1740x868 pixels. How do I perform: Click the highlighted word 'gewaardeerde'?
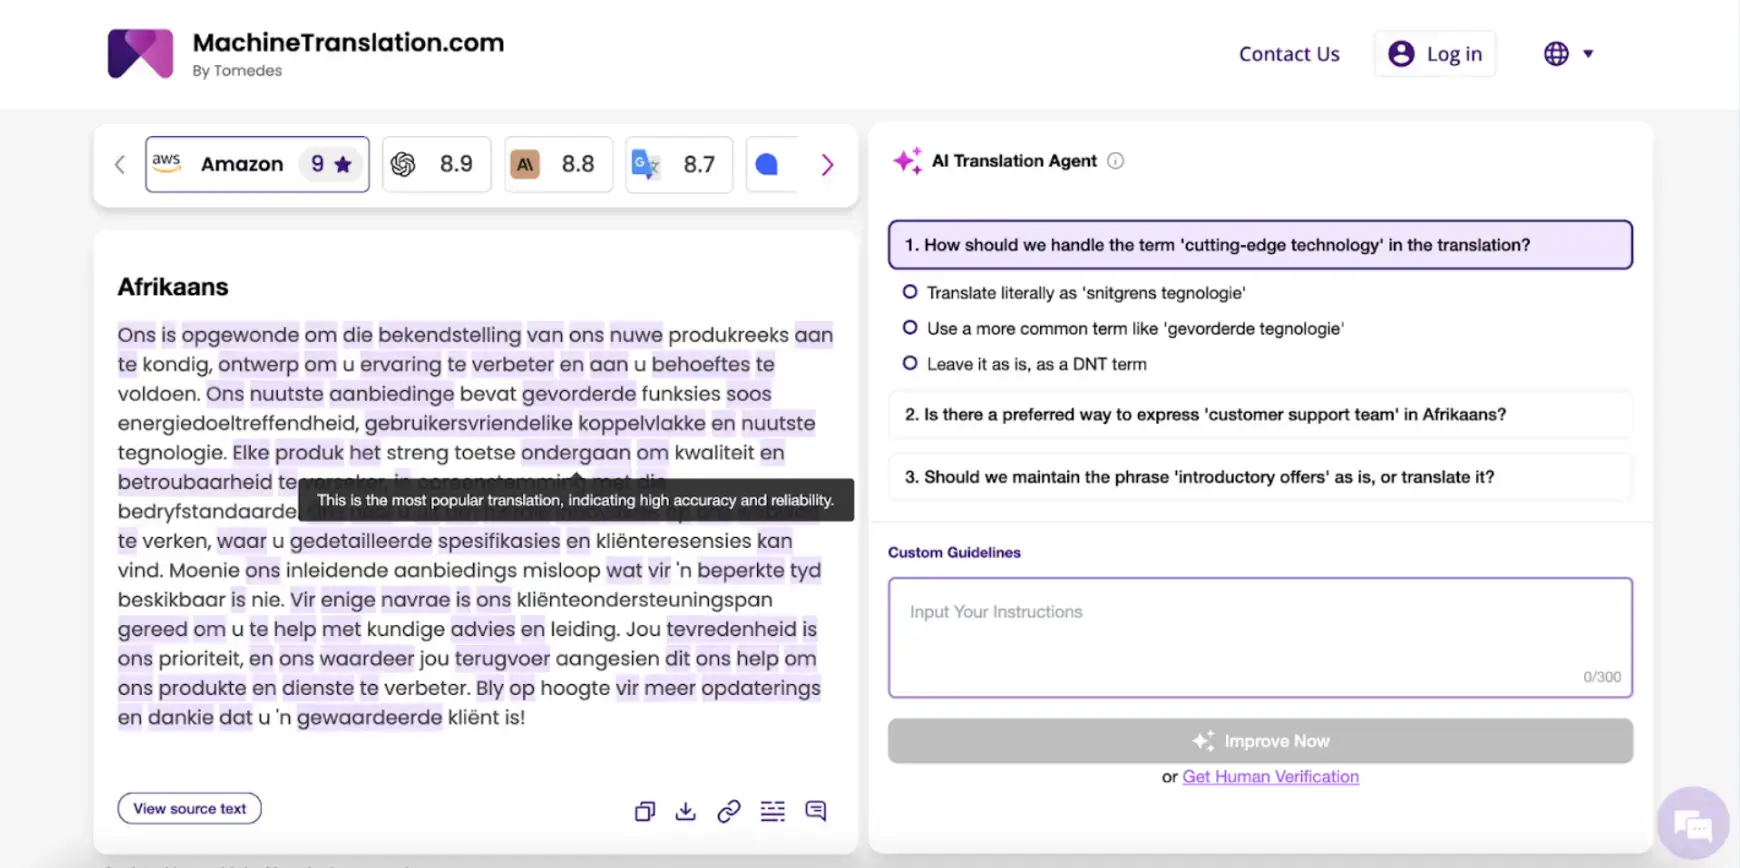(369, 718)
